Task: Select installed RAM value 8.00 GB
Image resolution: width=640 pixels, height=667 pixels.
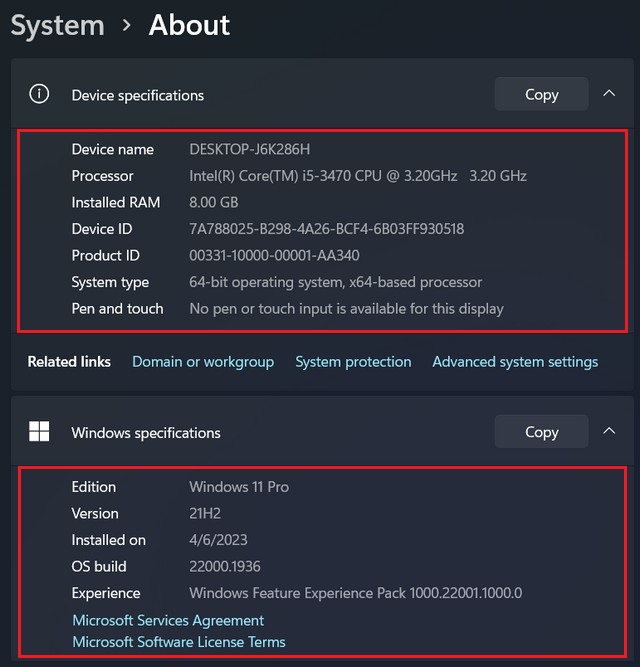Action: click(214, 202)
